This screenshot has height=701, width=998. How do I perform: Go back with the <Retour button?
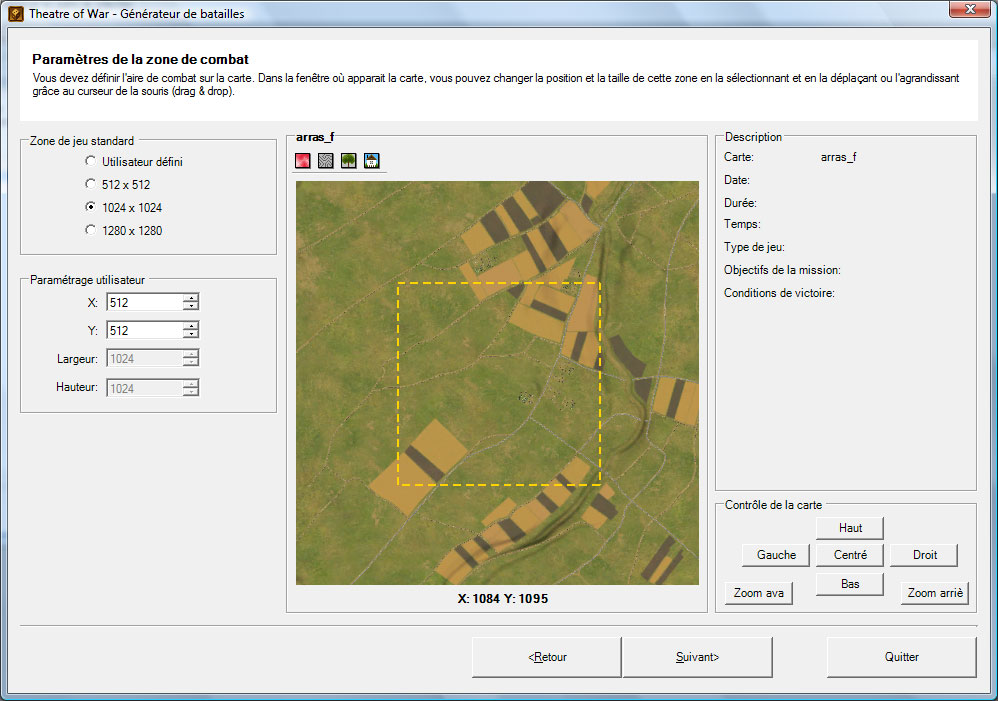(x=547, y=657)
